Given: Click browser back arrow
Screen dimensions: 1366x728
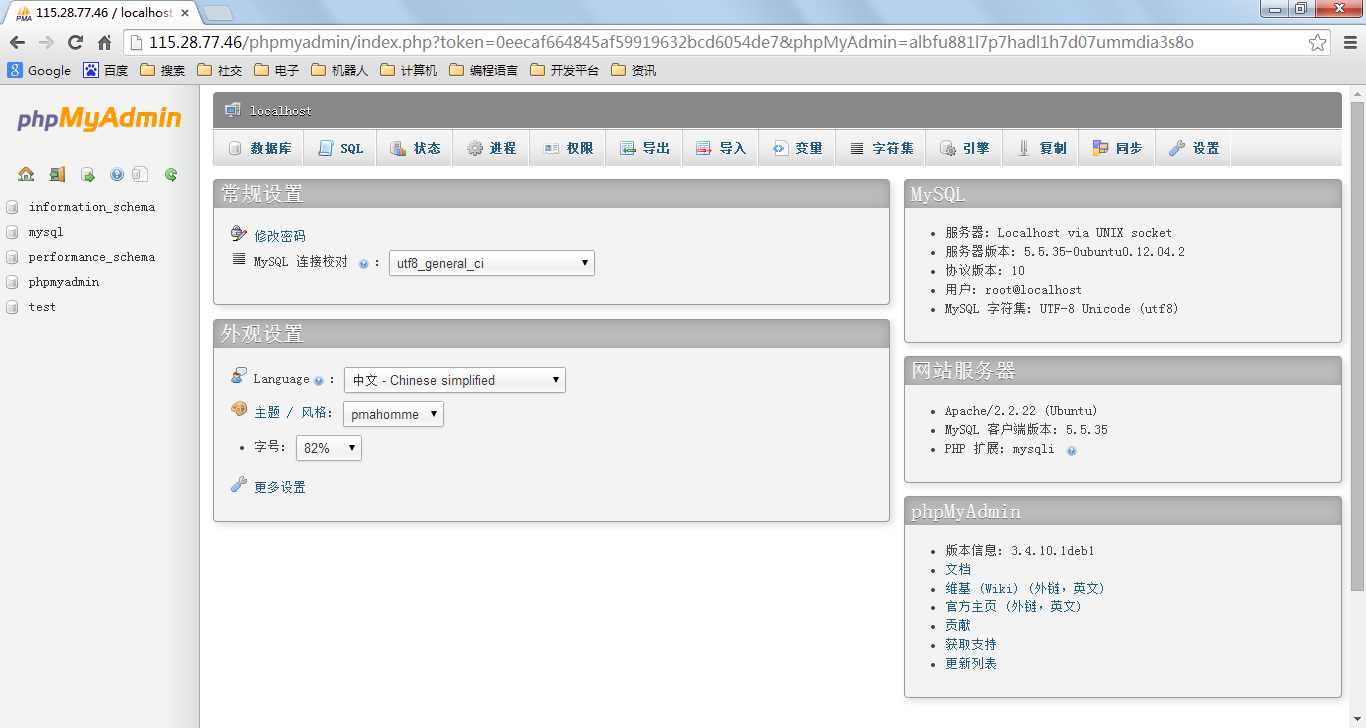Looking at the screenshot, I should [17, 42].
